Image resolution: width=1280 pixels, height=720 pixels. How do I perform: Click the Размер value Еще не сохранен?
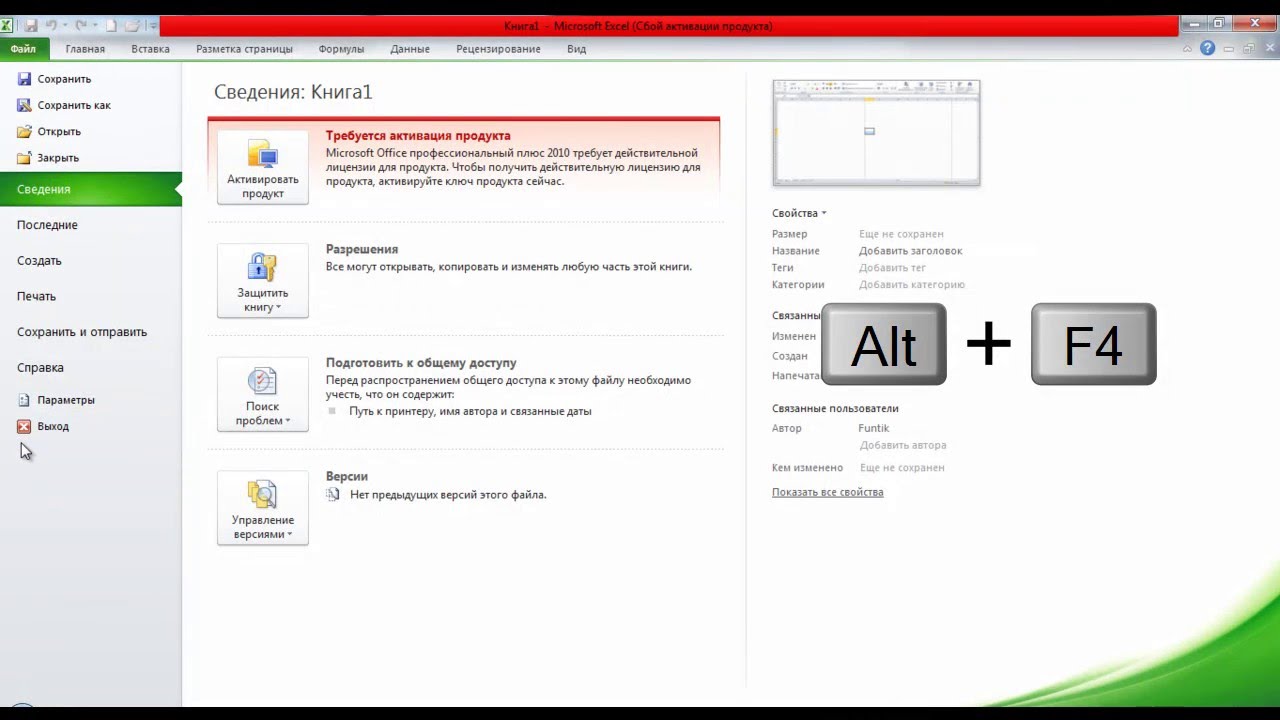tap(901, 234)
